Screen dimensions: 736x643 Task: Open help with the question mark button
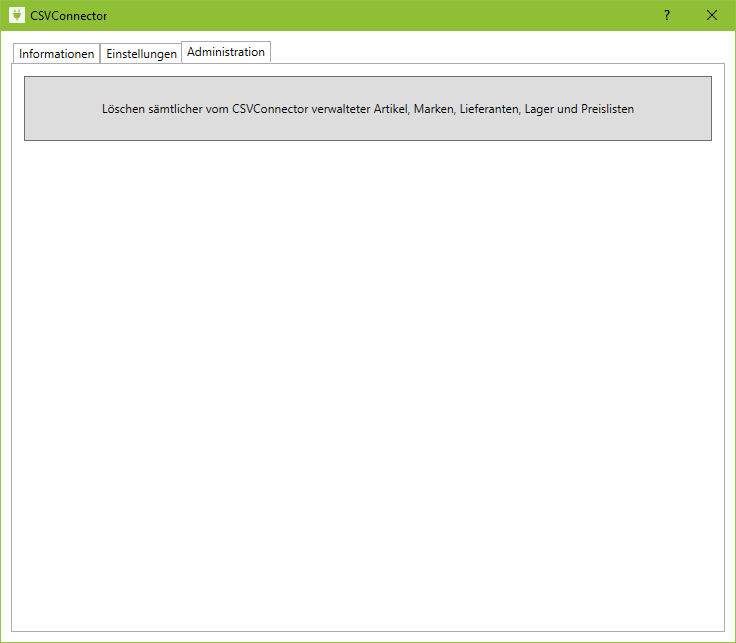(x=667, y=16)
